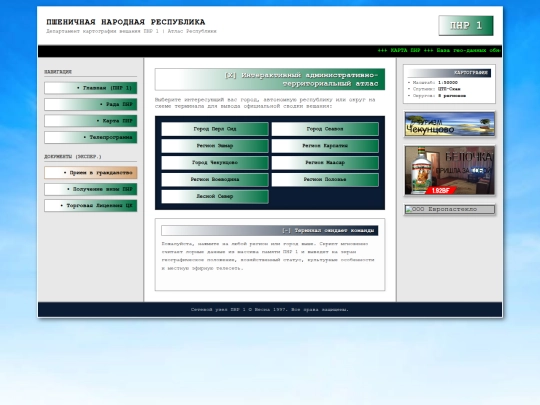The width and height of the screenshot is (540, 405).
Task: Choose the Регион Карпатия button
Action: [325, 146]
